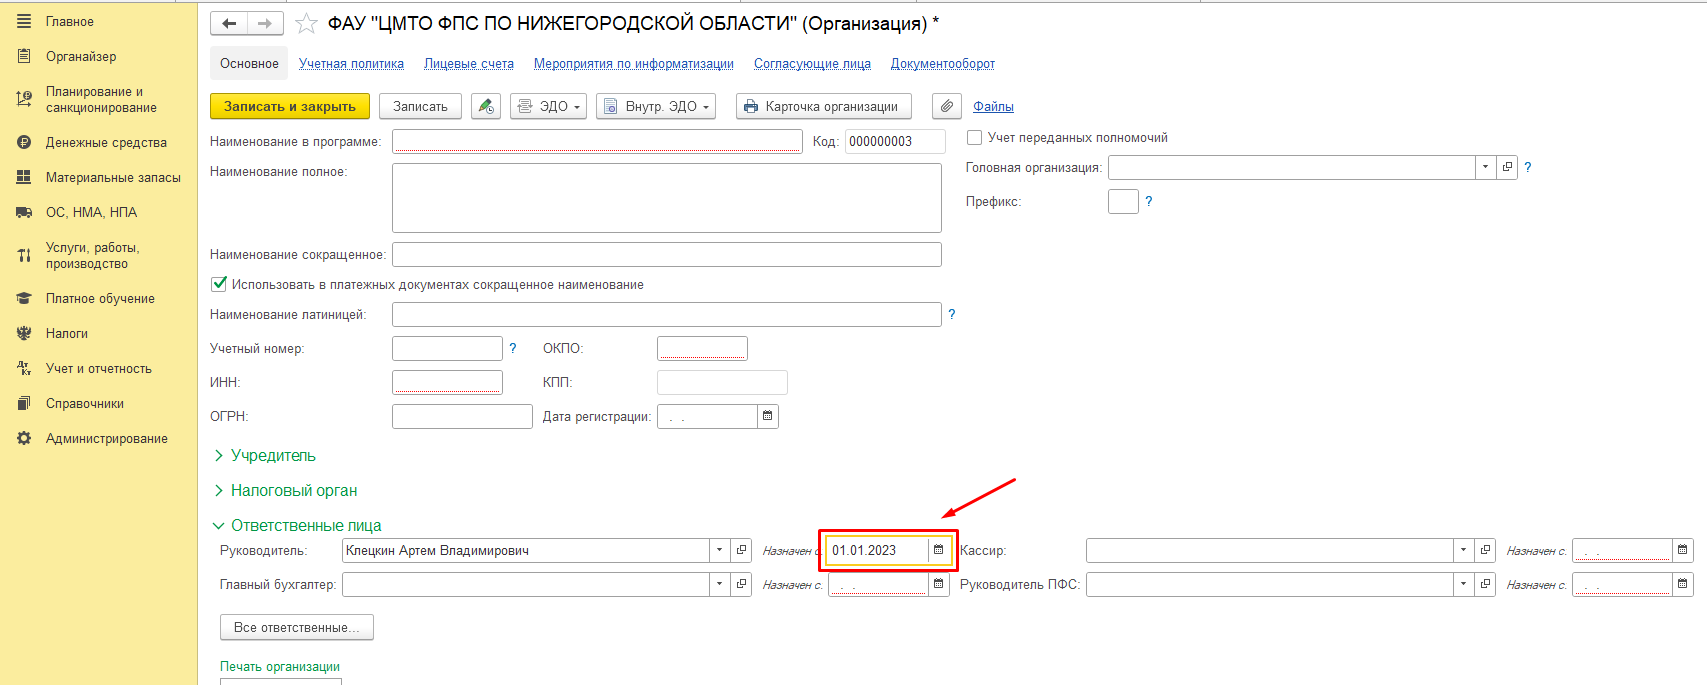
Task: Switch to Лицевые счета tab
Action: [x=469, y=64]
